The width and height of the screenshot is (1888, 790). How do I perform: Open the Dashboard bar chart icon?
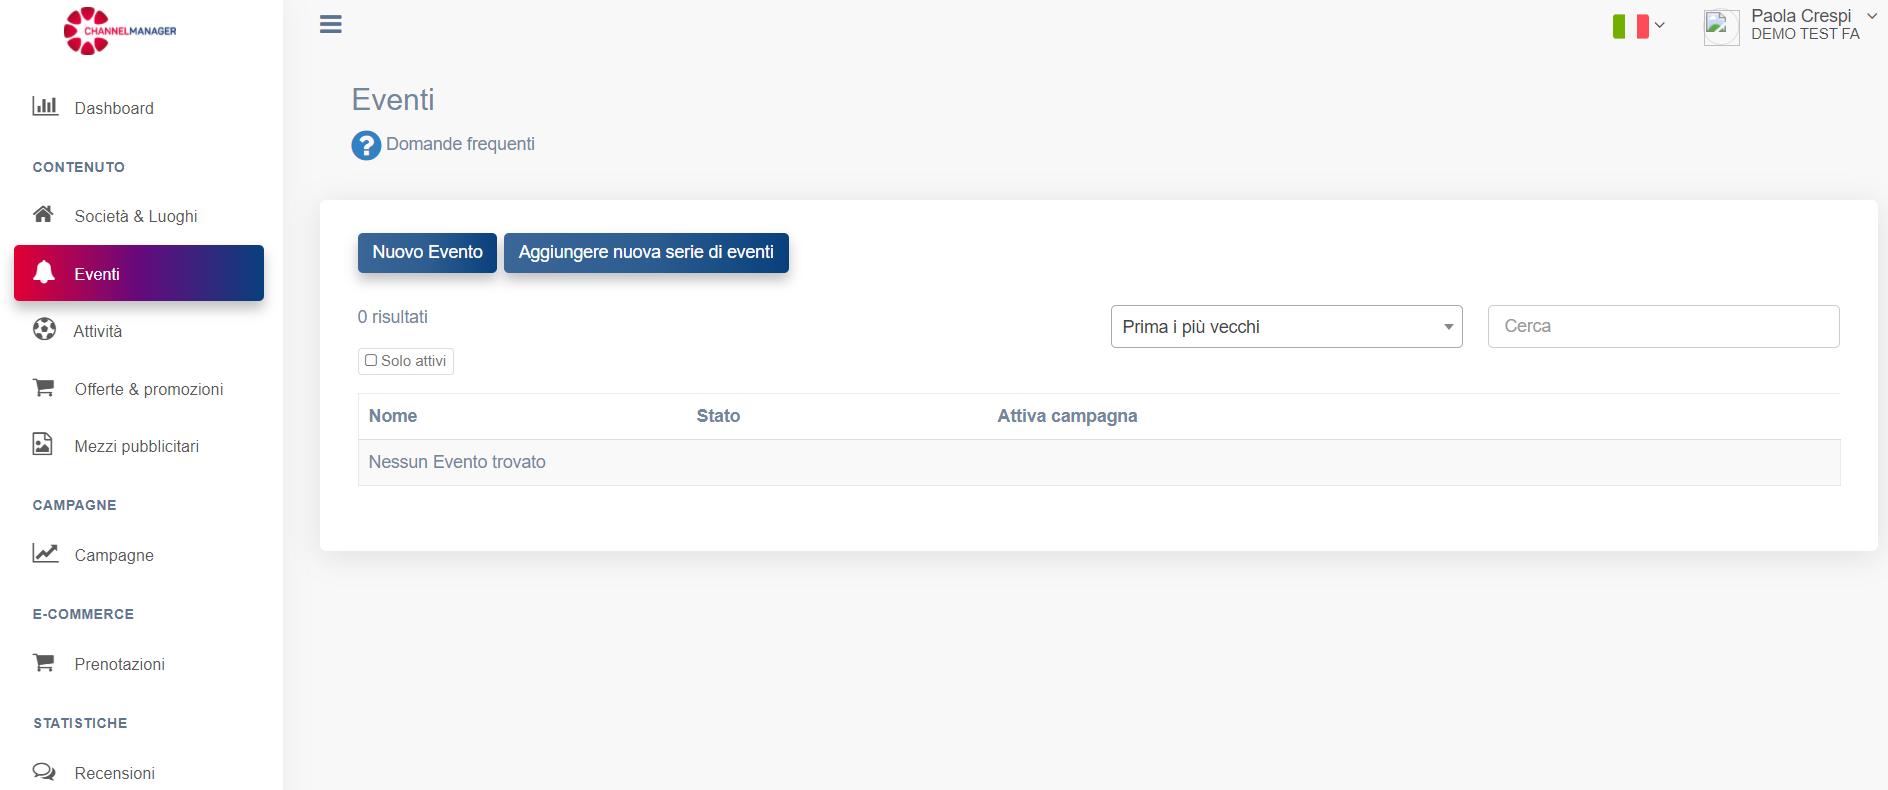(x=45, y=106)
